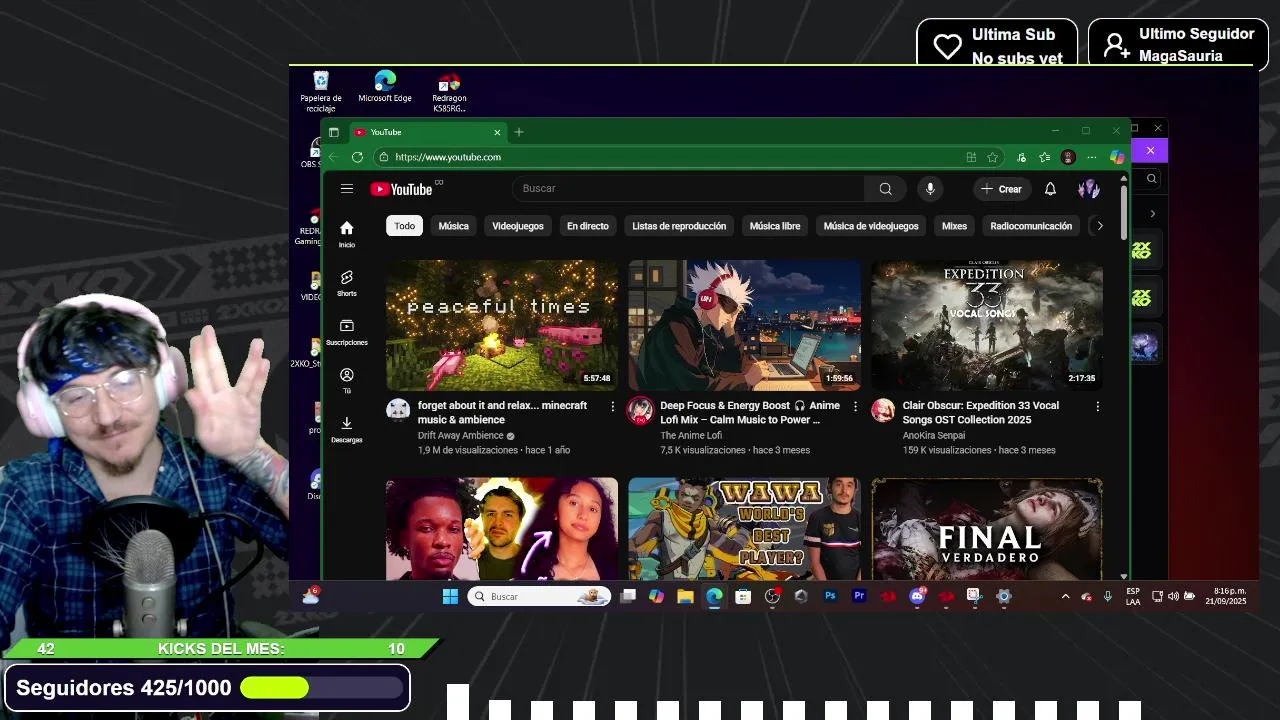The height and width of the screenshot is (720, 1280).
Task: Open Discord from the taskbar
Action: coord(917,596)
